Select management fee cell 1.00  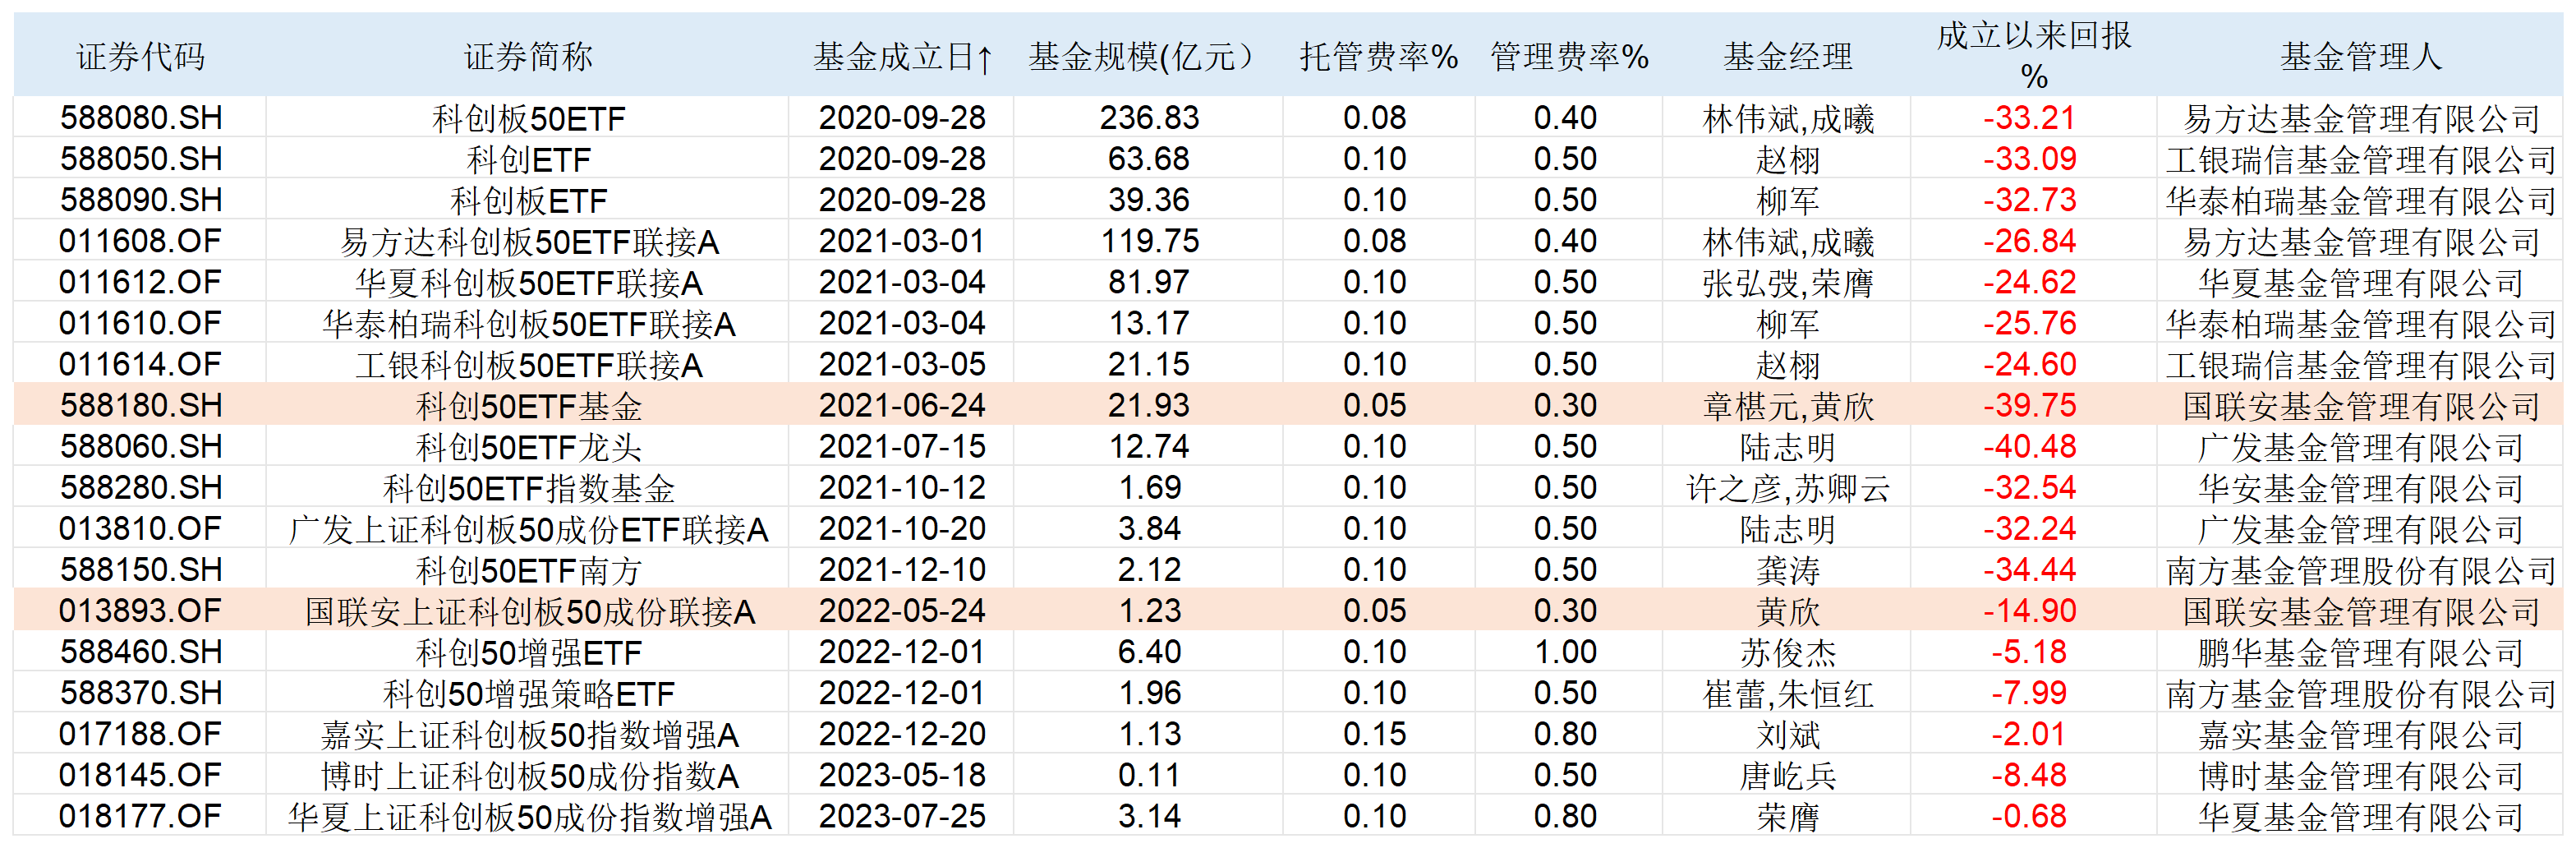tap(1565, 652)
